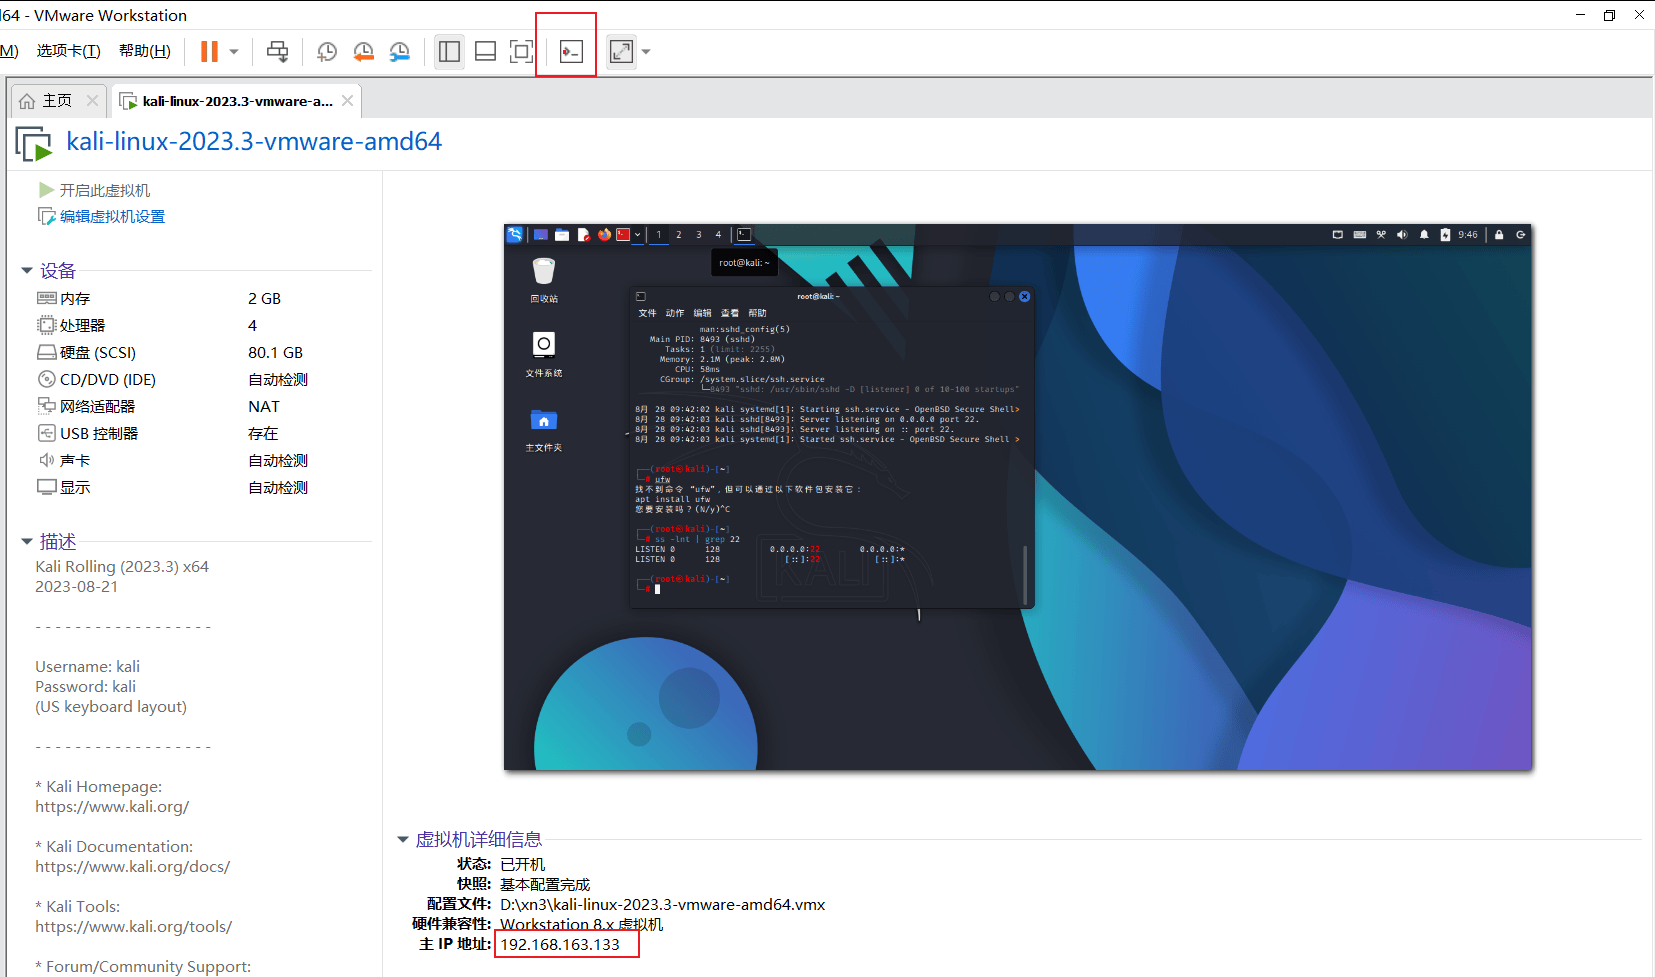
Task: Click the 开启此虚拟机 link
Action: click(104, 190)
